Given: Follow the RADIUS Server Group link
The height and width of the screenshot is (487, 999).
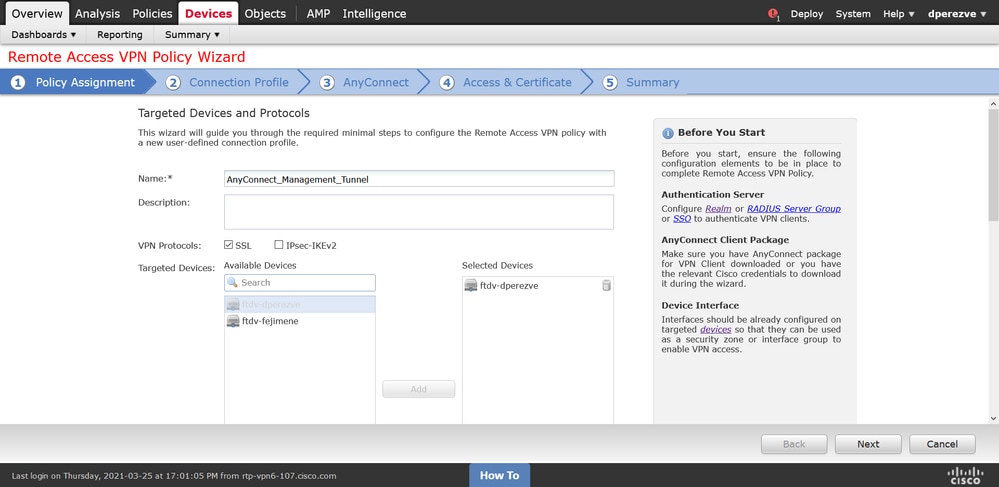Looking at the screenshot, I should click(x=794, y=209).
